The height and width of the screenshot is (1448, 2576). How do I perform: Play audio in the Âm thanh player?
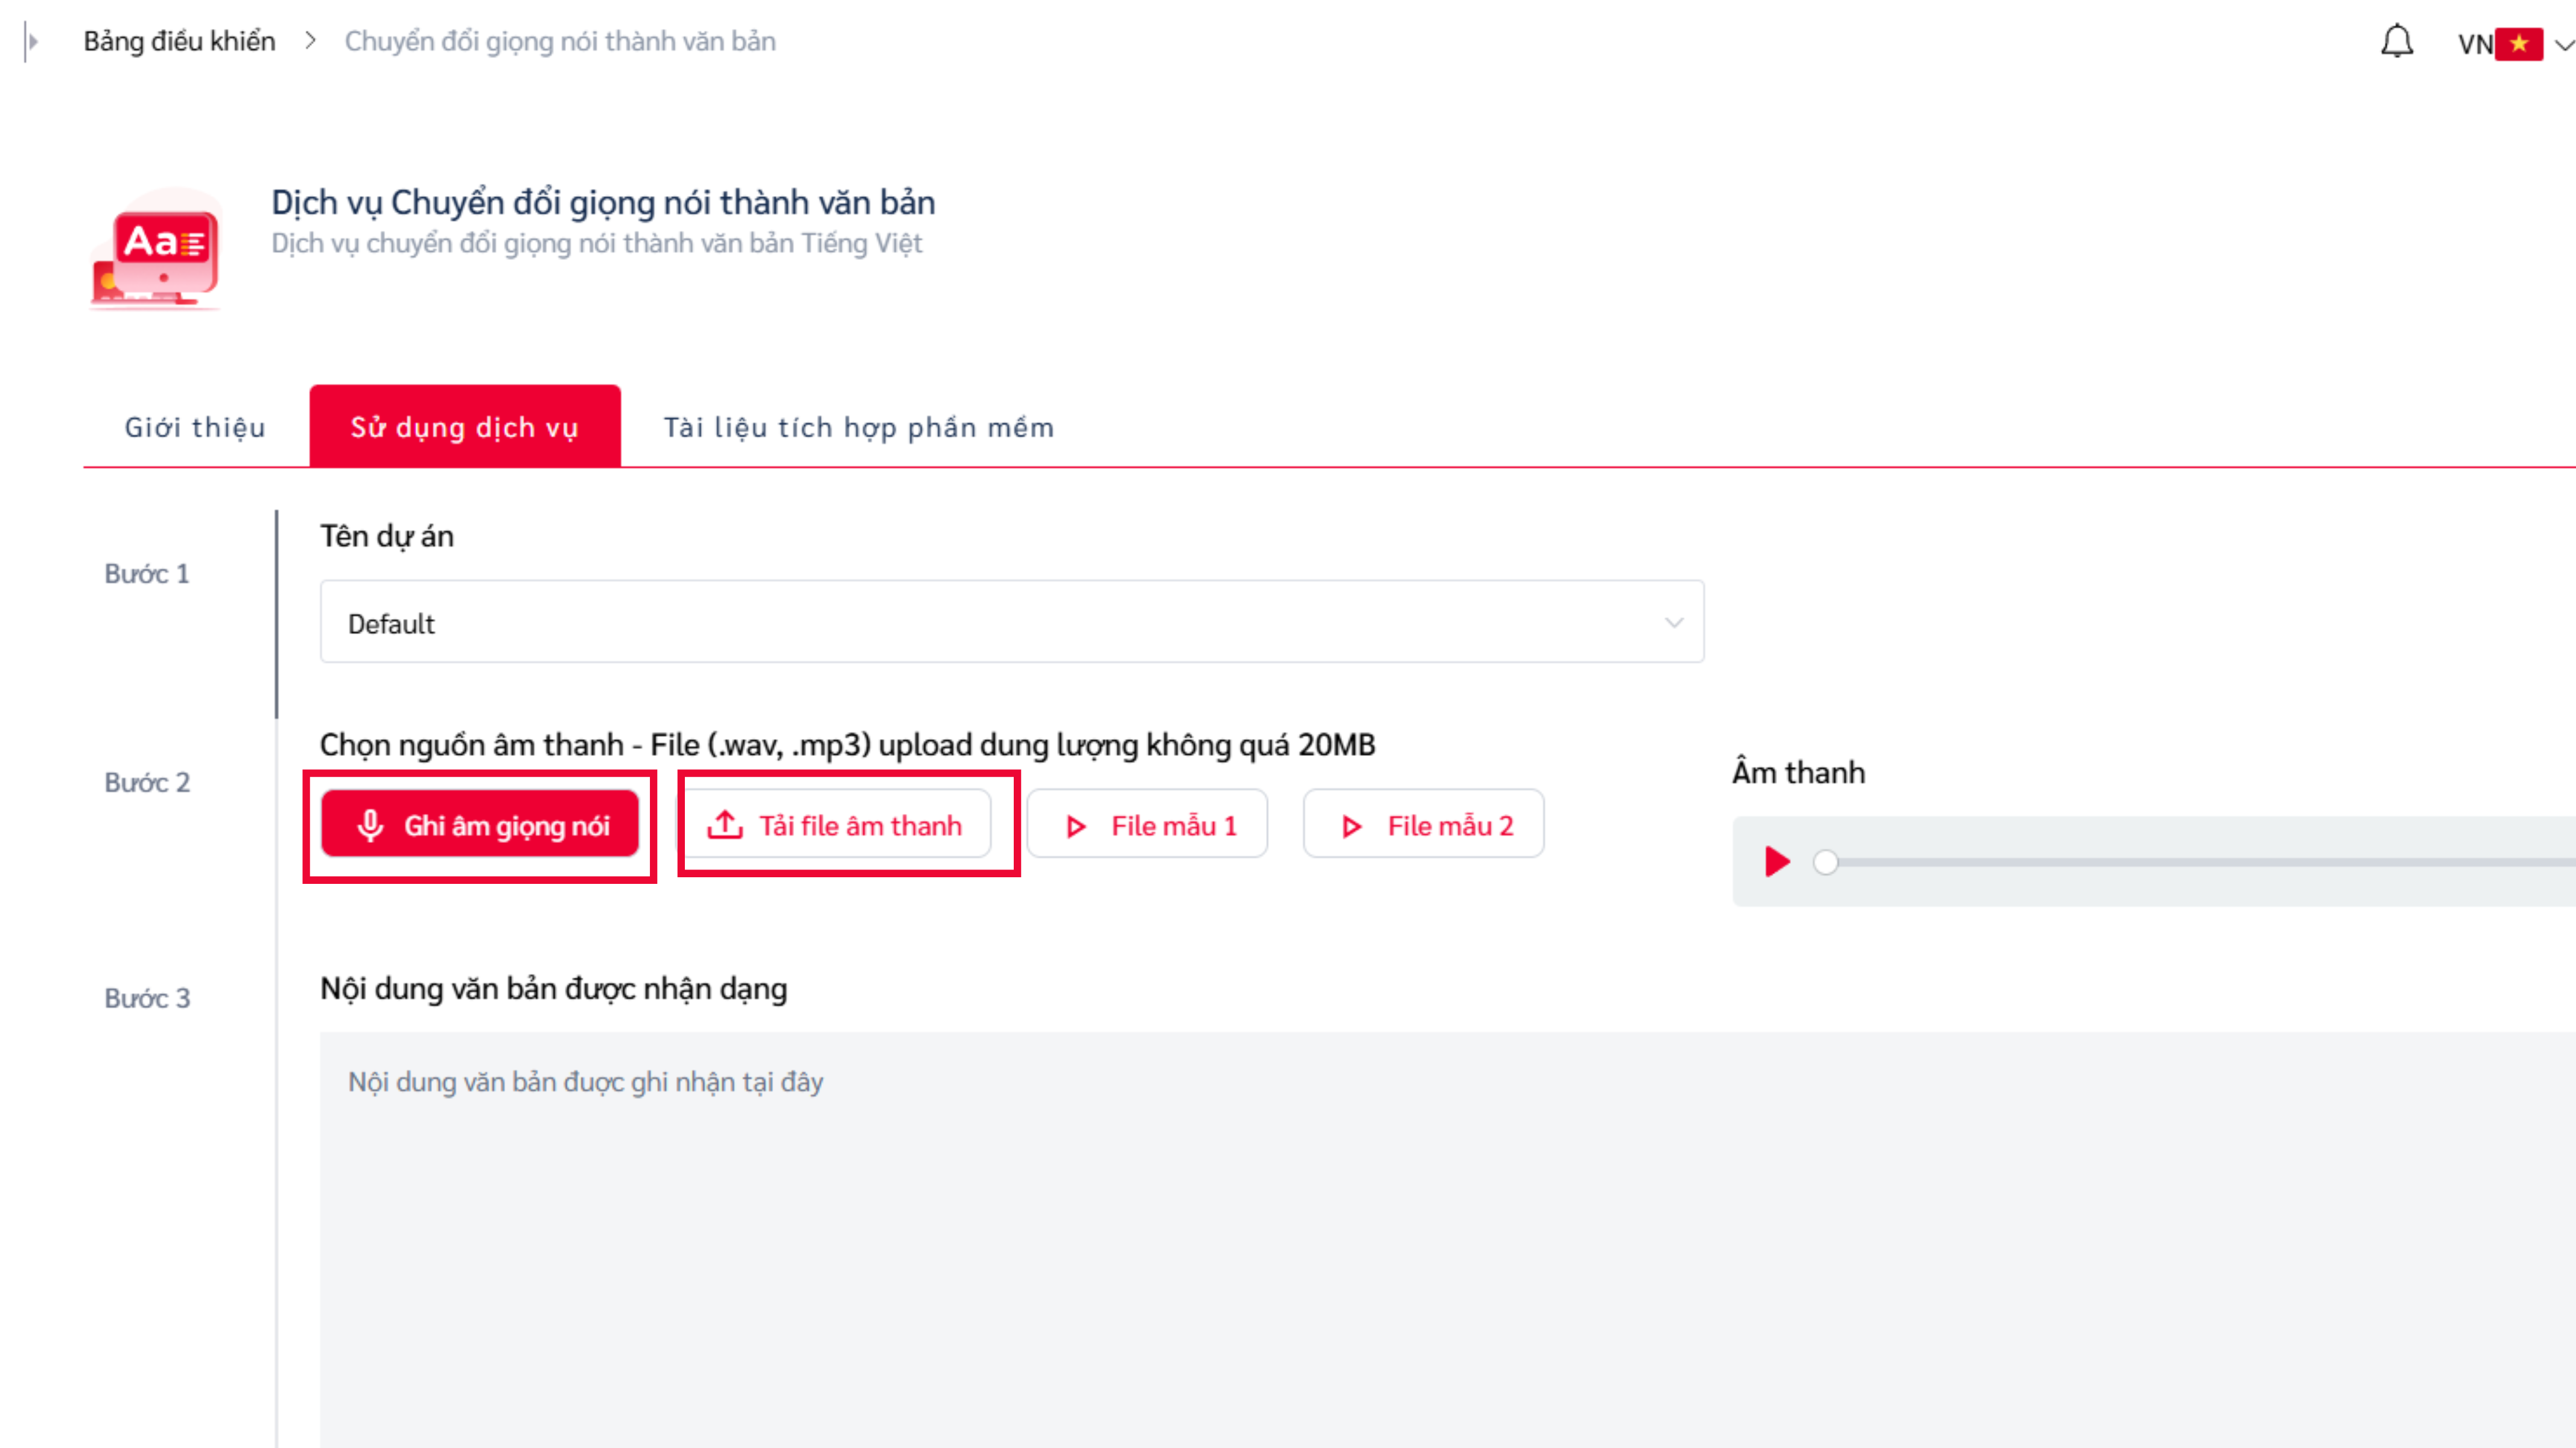click(1777, 862)
